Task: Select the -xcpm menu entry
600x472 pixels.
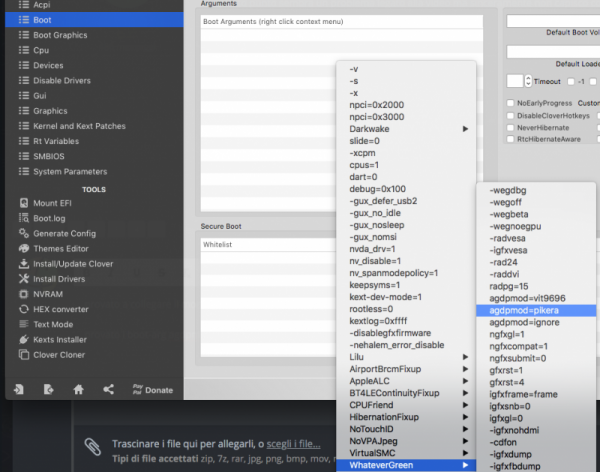Action: [x=406, y=153]
